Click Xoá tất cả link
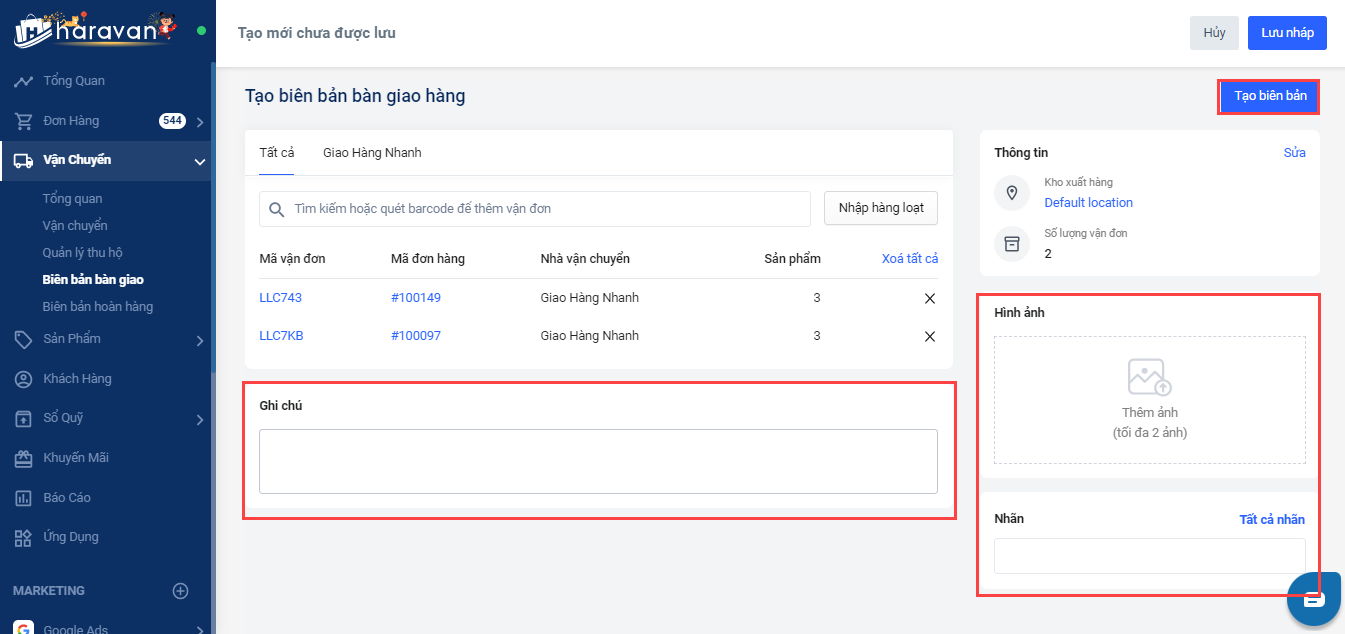 (x=909, y=259)
